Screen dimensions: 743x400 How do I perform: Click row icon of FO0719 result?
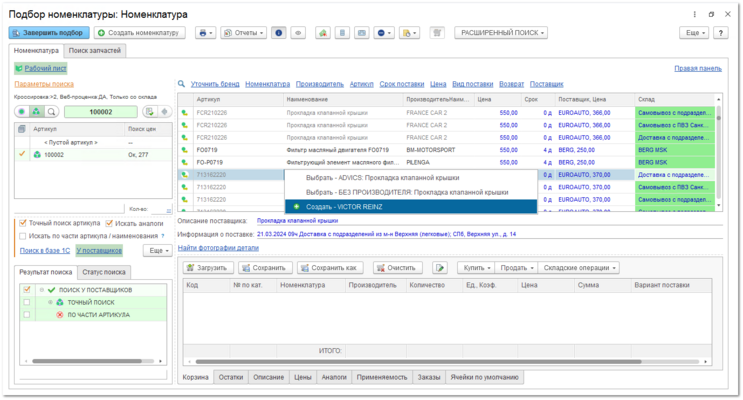click(185, 150)
